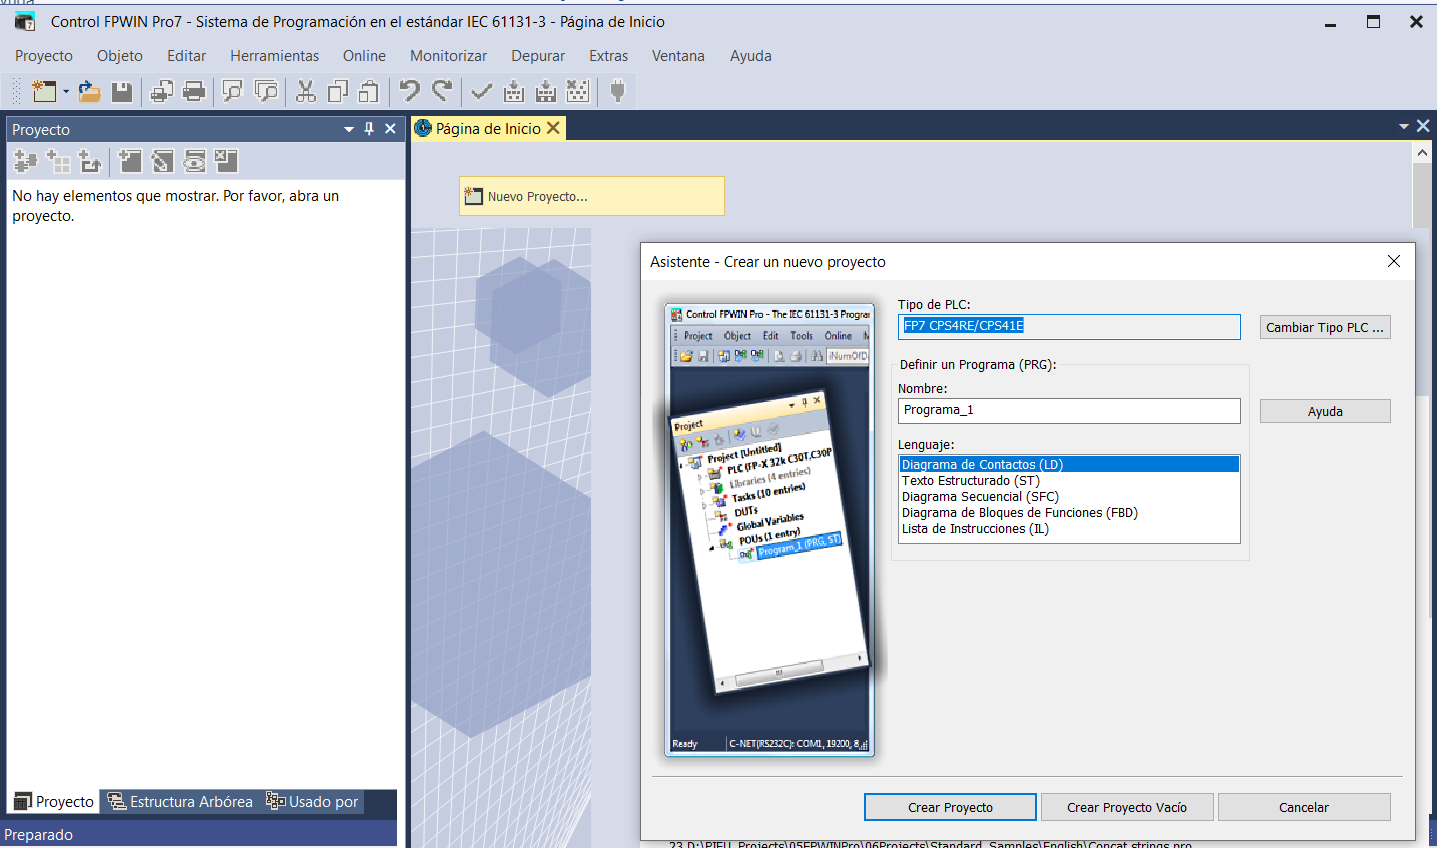Image resolution: width=1437 pixels, height=848 pixels.
Task: Switch to the Usado por tab
Action: point(312,801)
